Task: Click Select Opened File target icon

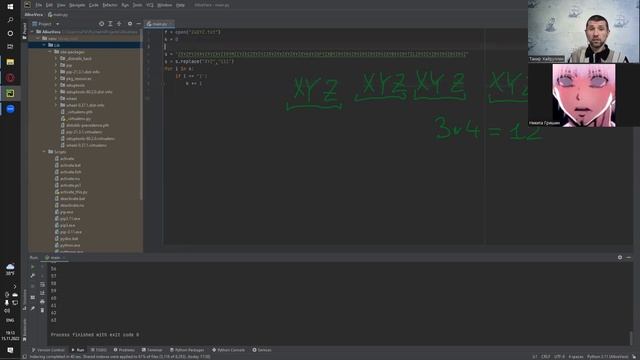Action: click(101, 24)
